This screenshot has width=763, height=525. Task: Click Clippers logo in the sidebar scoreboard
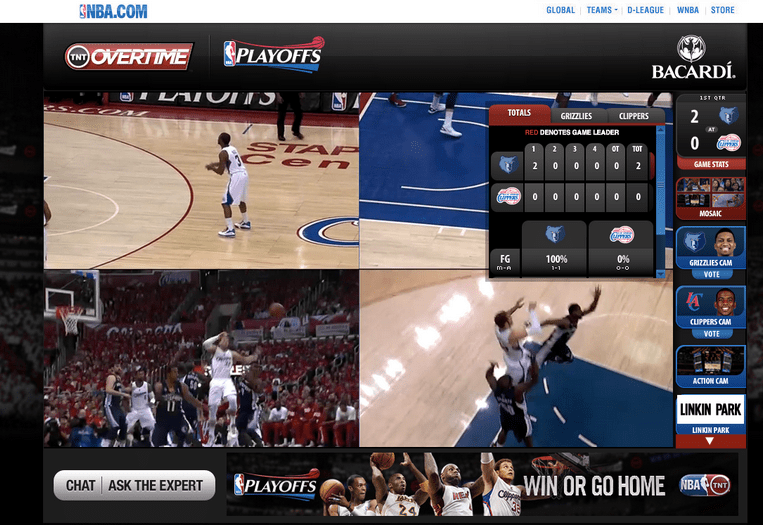tap(728, 143)
